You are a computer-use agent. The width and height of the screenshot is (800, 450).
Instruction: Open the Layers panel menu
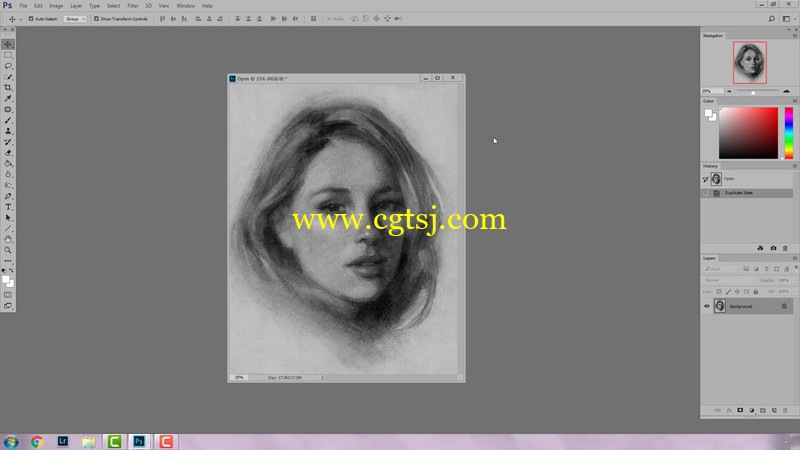click(794, 258)
